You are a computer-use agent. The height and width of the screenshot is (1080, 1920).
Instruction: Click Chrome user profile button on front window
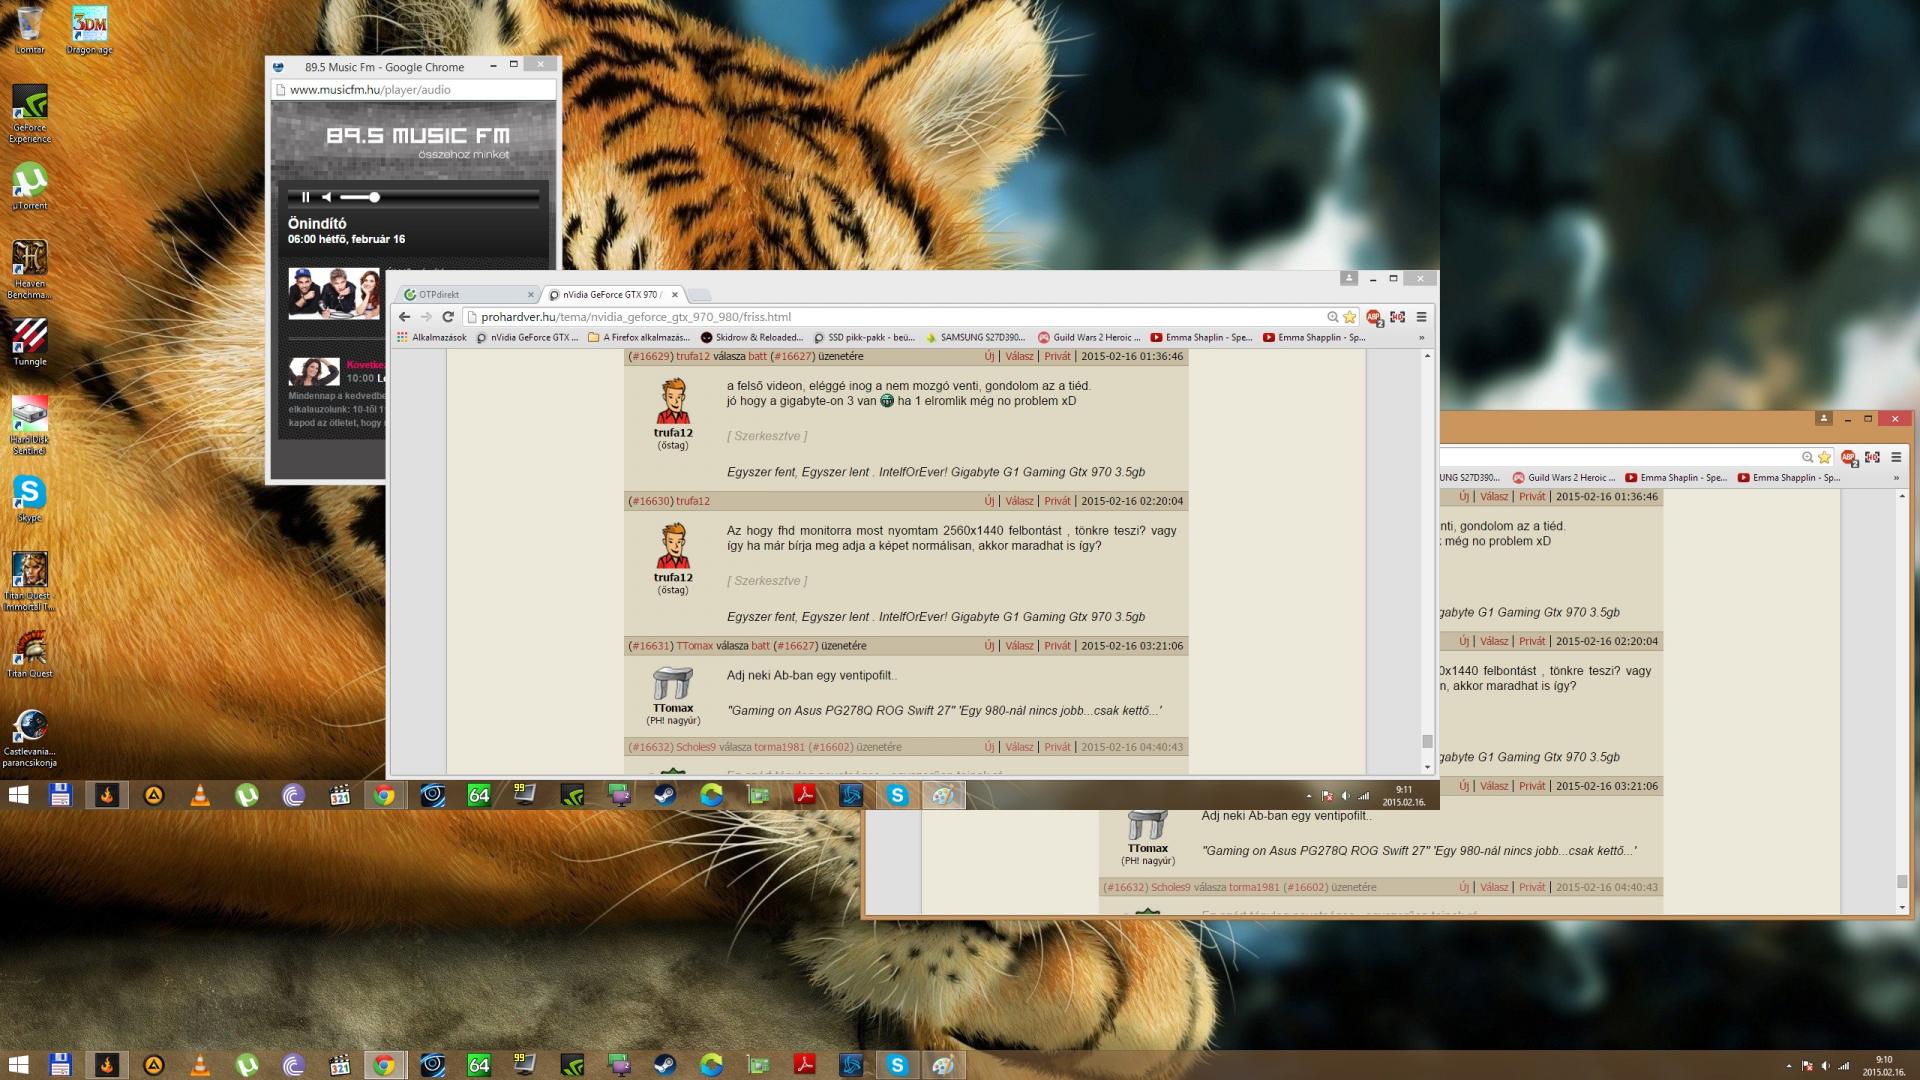click(1349, 279)
